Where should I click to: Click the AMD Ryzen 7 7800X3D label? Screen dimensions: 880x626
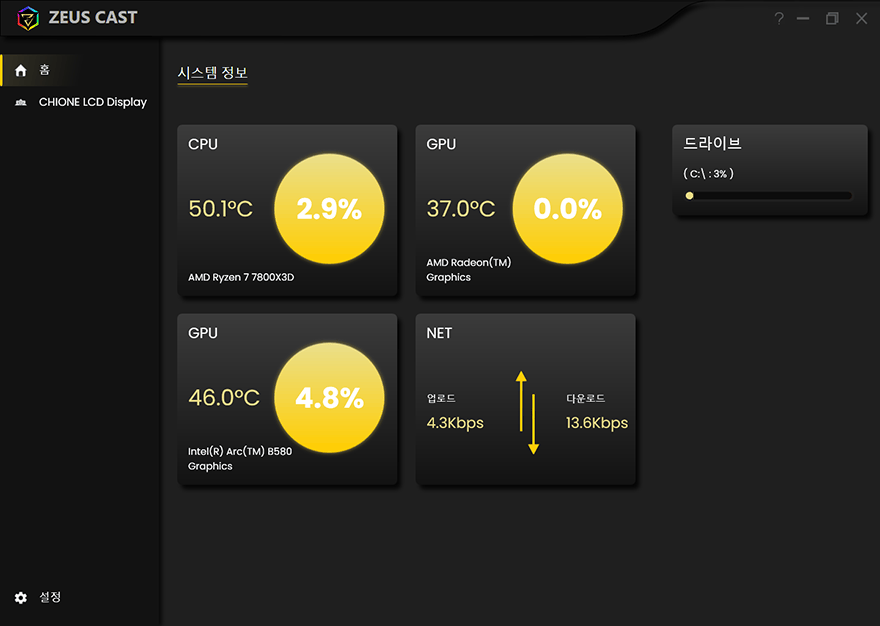(241, 277)
